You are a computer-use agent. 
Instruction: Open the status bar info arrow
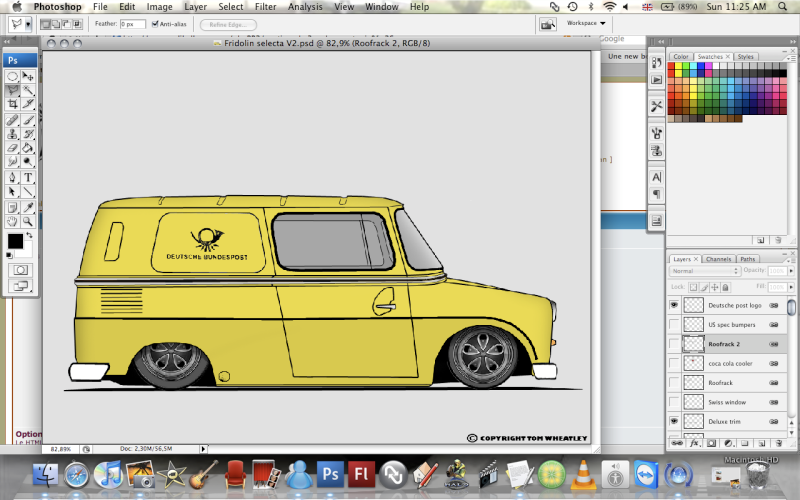pos(203,449)
